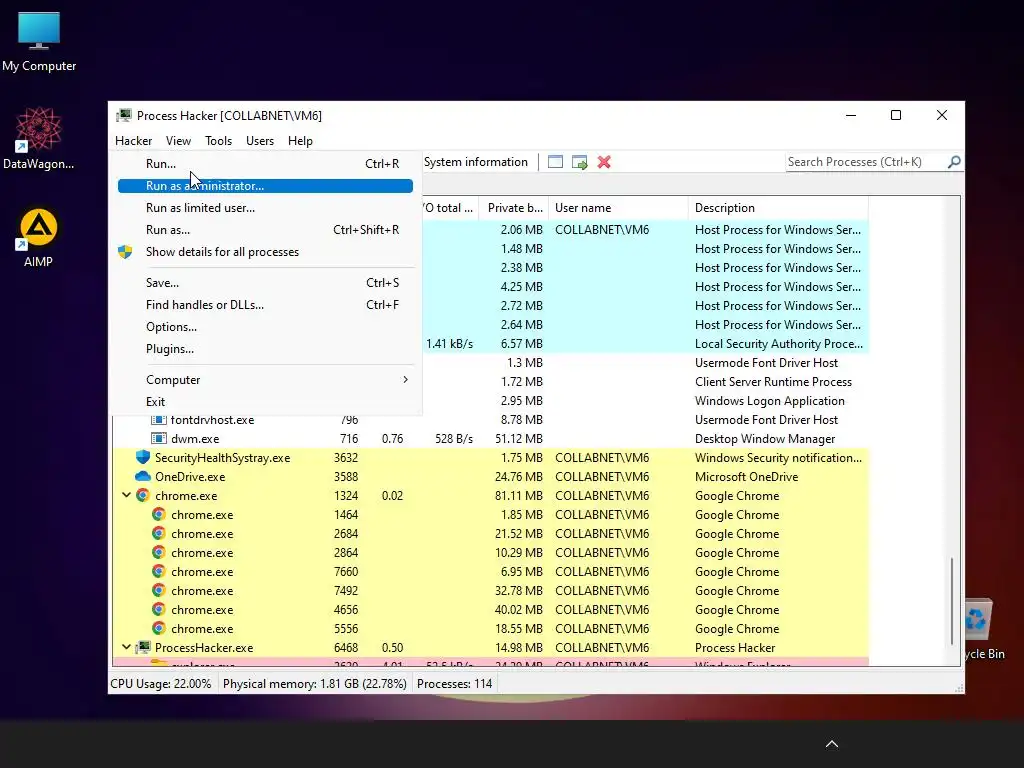
Task: Focus the Search Processes input field
Action: pos(867,162)
